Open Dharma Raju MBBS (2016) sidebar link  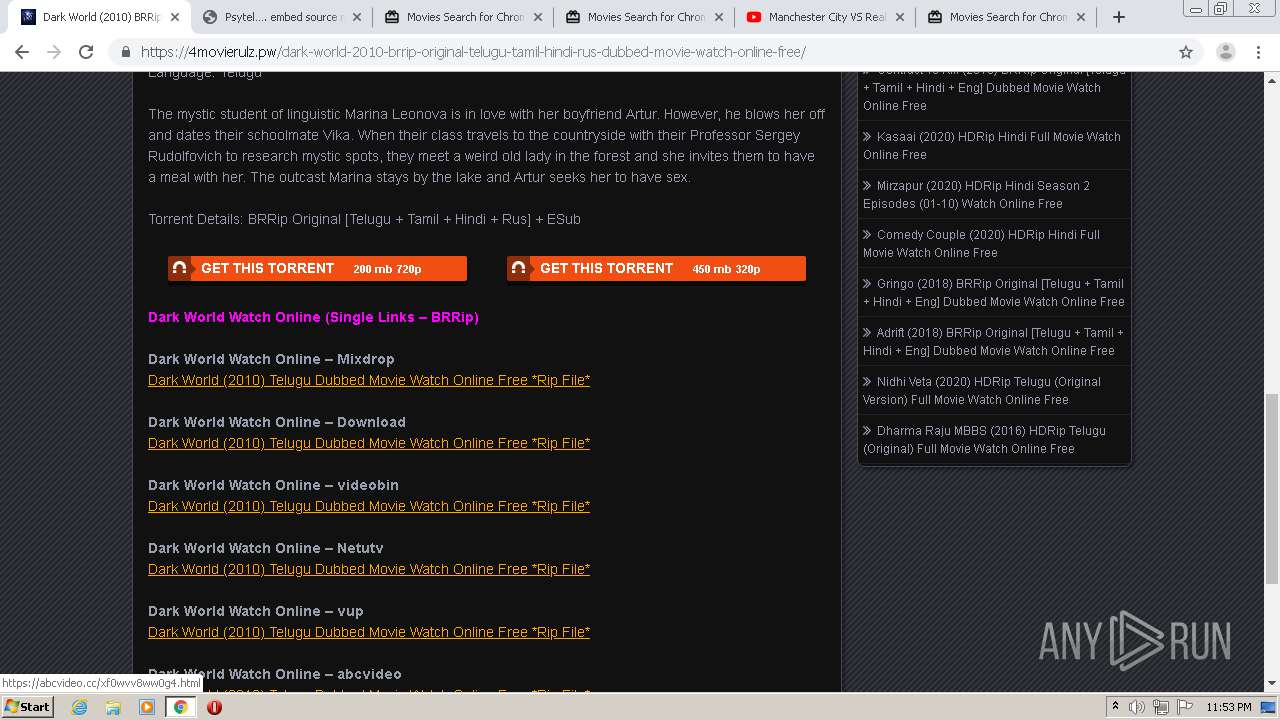[x=985, y=439]
